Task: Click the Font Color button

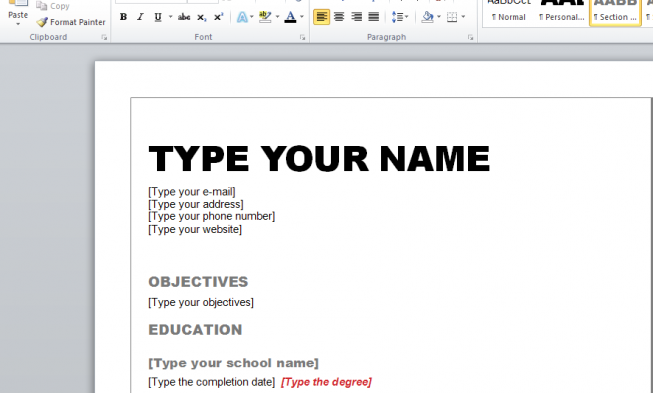Action: tap(290, 17)
